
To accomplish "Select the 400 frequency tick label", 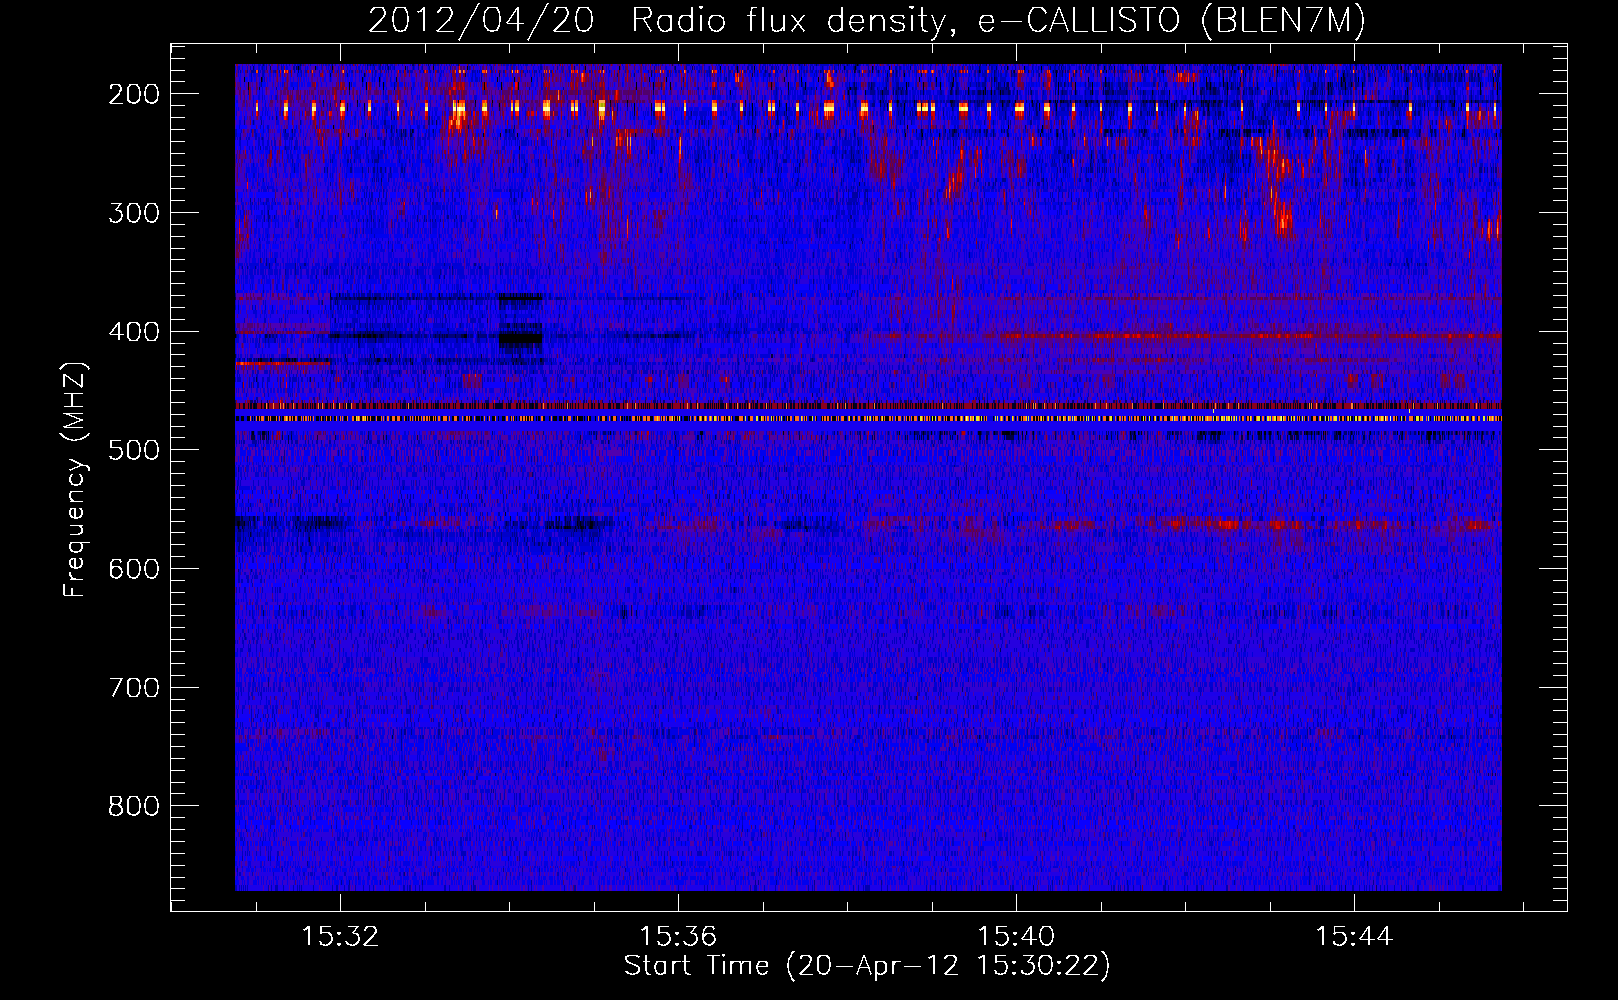I will pyautogui.click(x=134, y=332).
